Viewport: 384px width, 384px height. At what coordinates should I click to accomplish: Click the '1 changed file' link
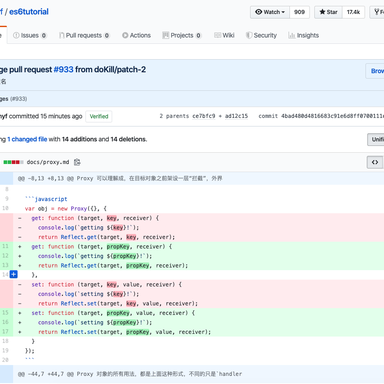[x=27, y=139]
